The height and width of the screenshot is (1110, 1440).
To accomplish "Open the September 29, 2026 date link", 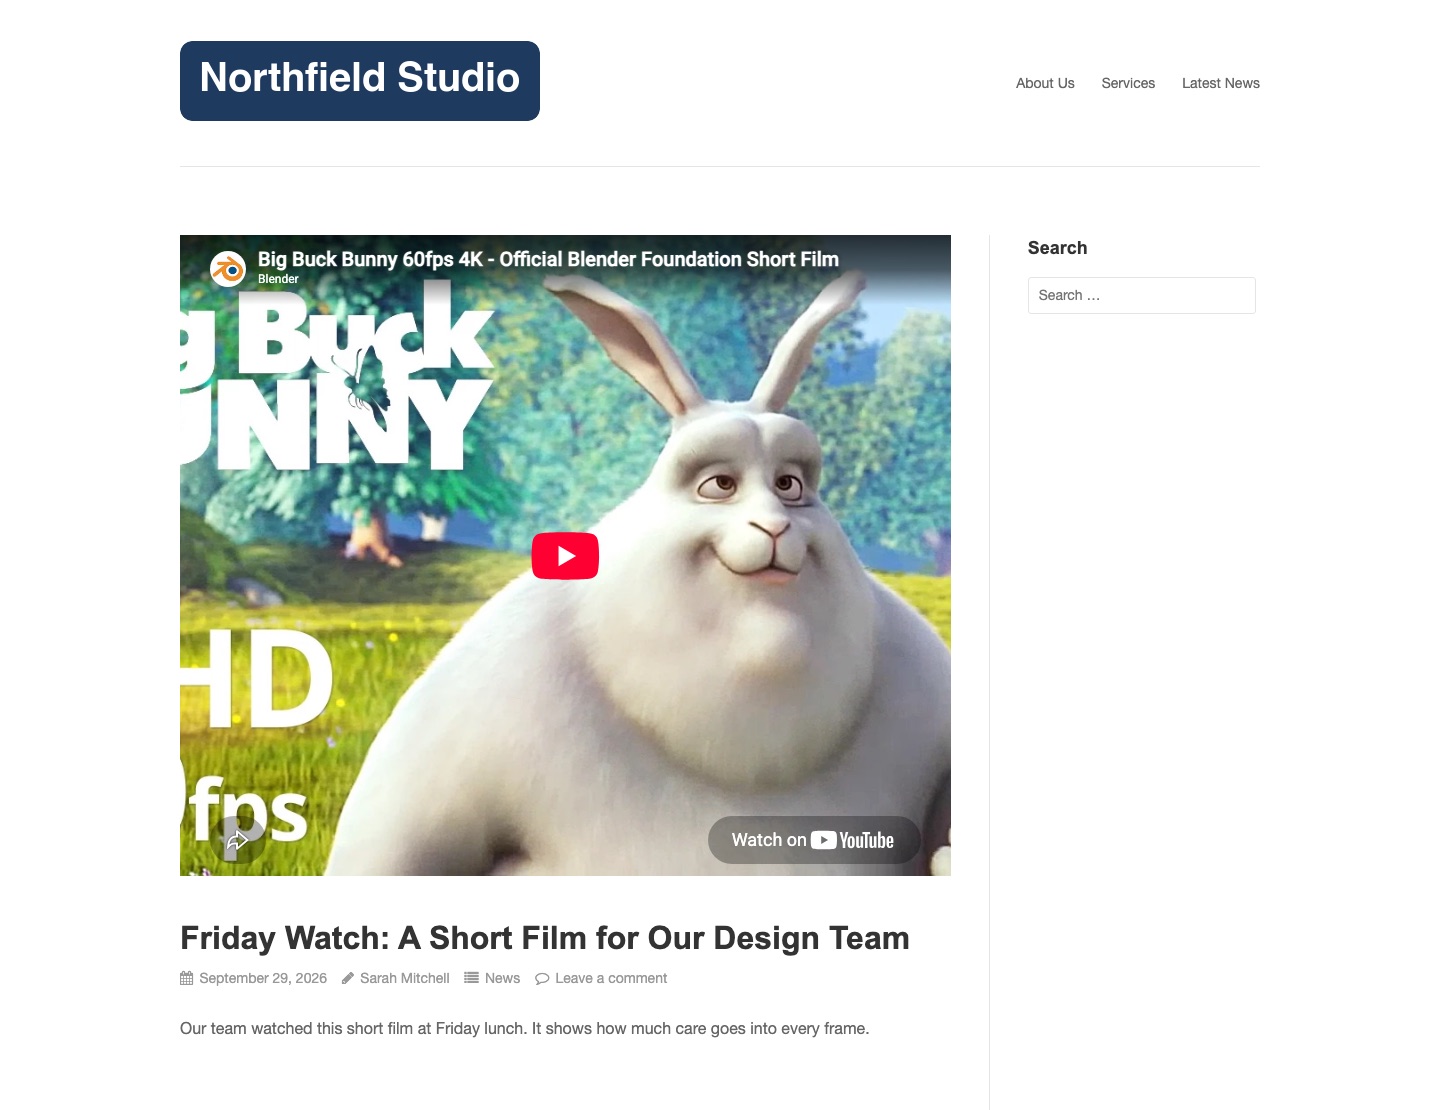I will (263, 978).
